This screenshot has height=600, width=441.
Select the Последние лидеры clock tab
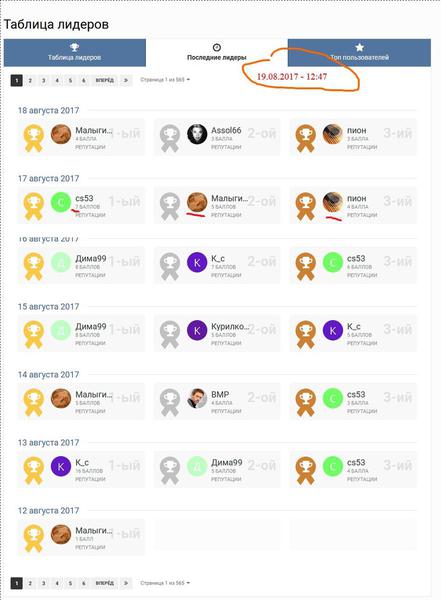(217, 53)
